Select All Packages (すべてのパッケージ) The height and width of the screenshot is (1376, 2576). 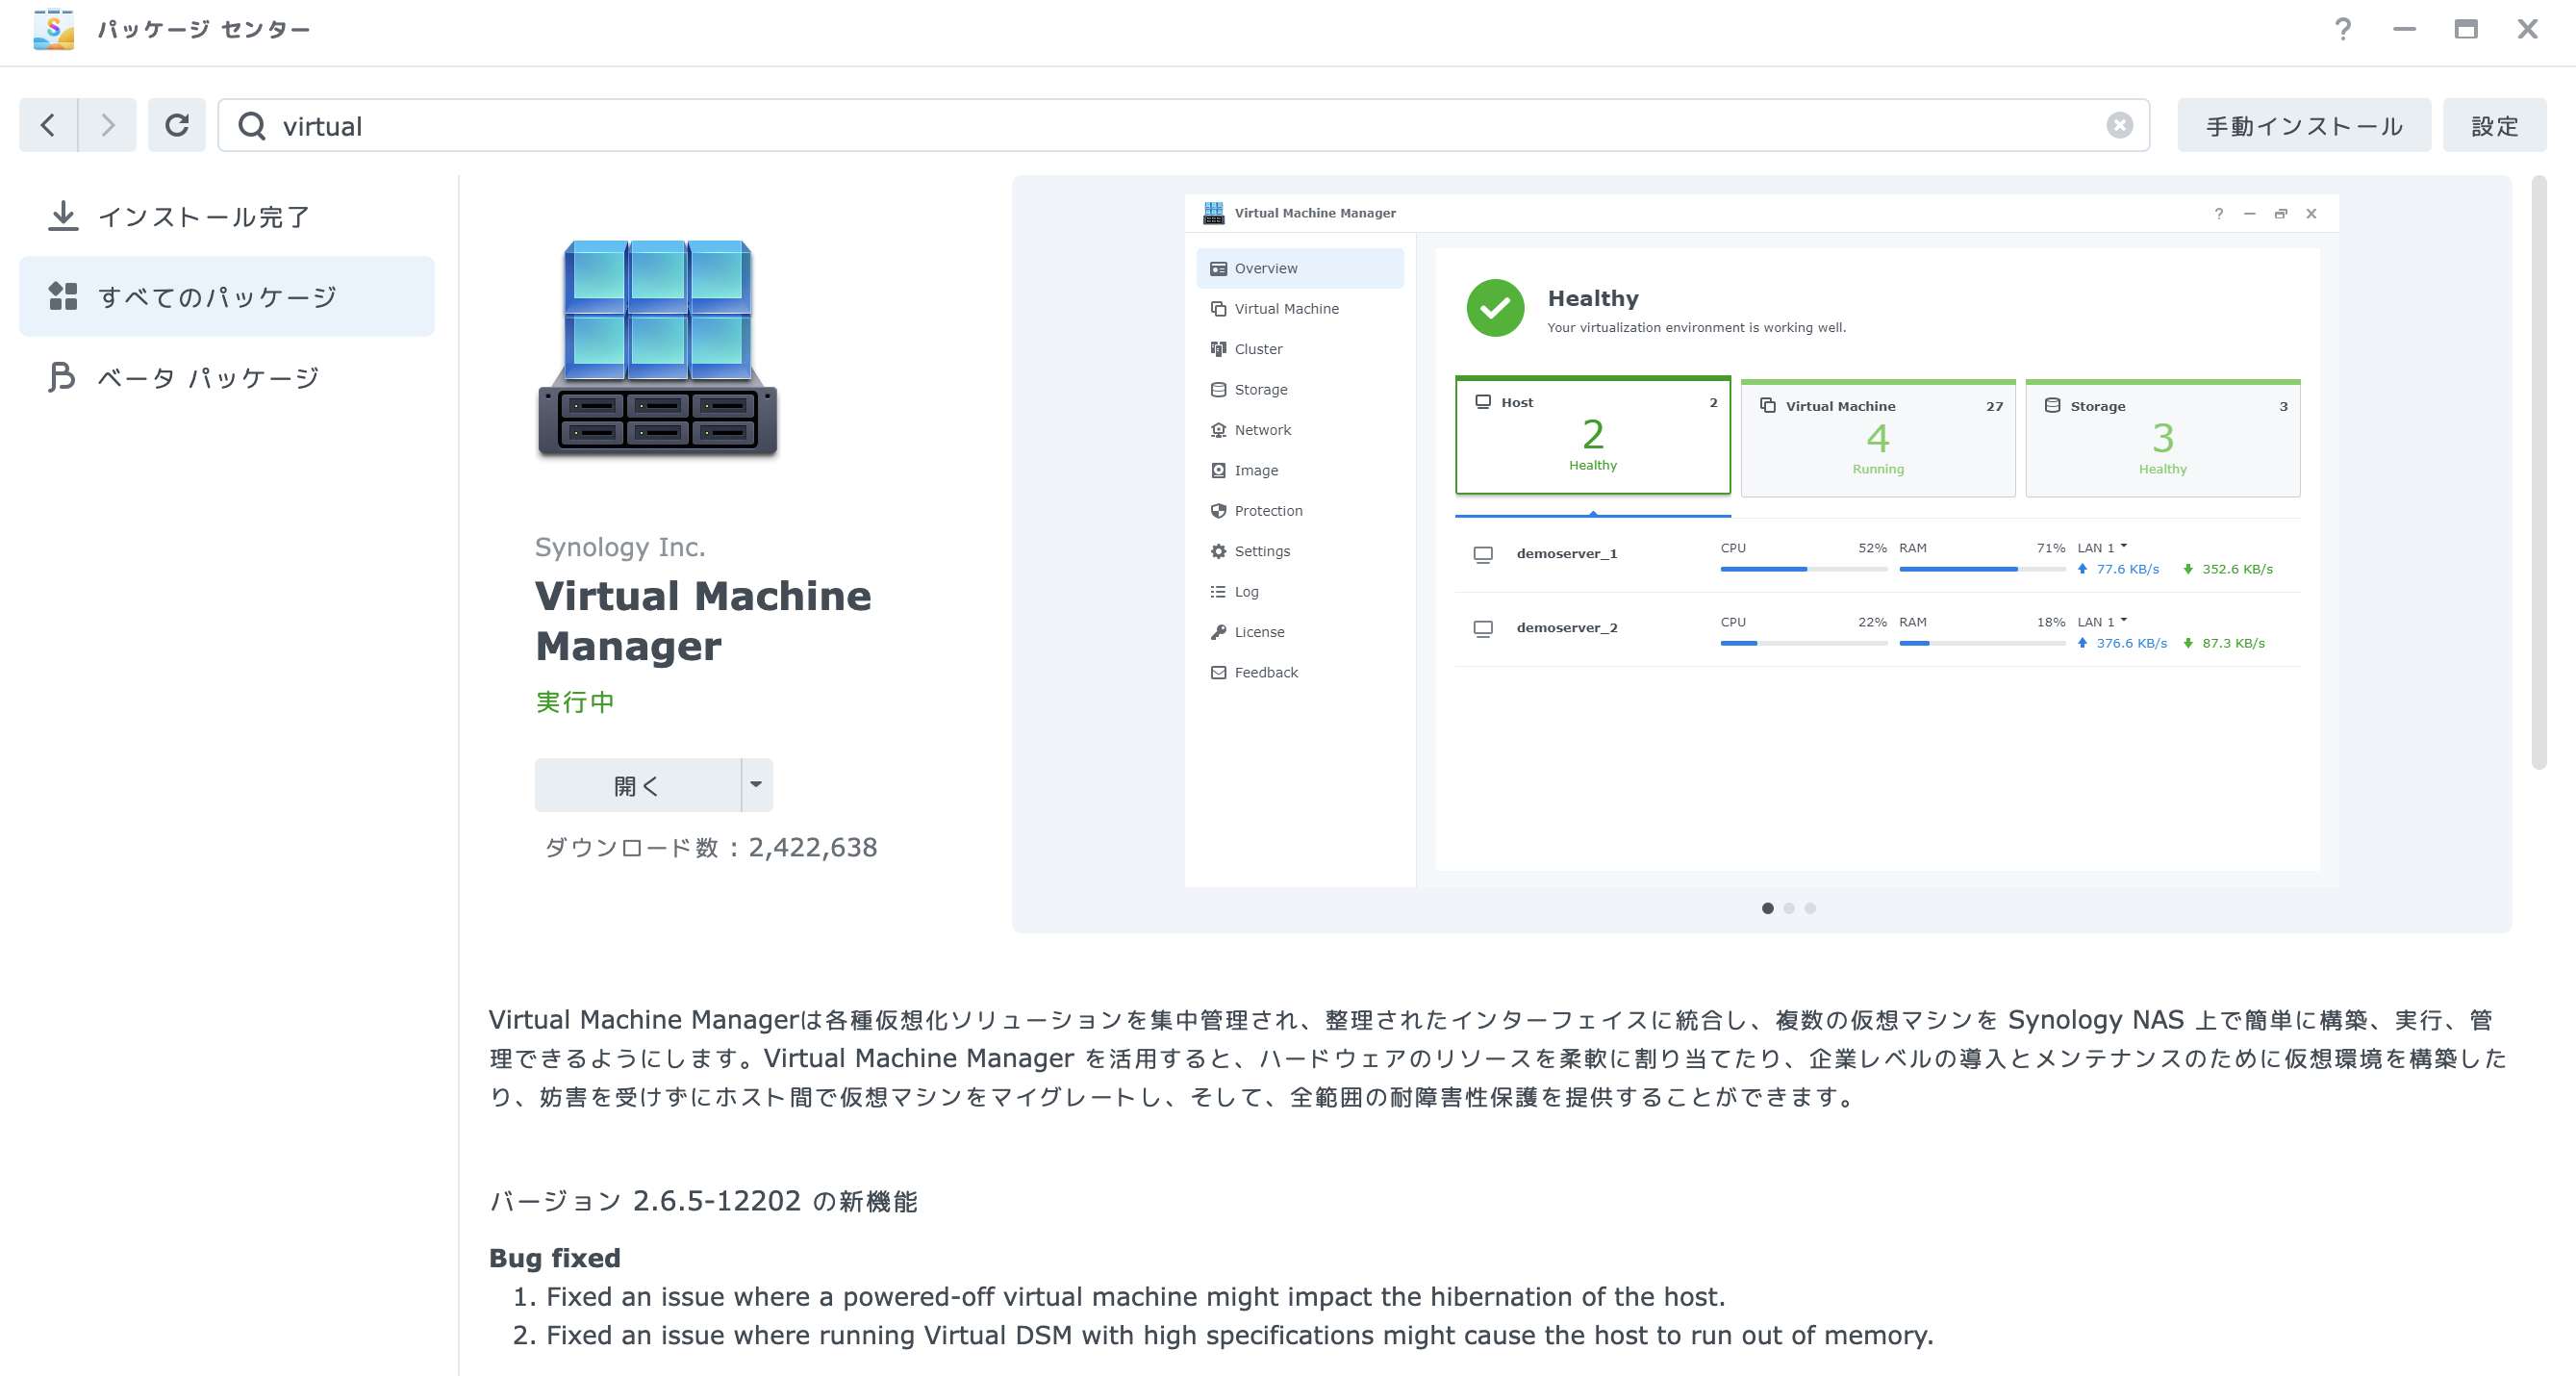coord(227,297)
